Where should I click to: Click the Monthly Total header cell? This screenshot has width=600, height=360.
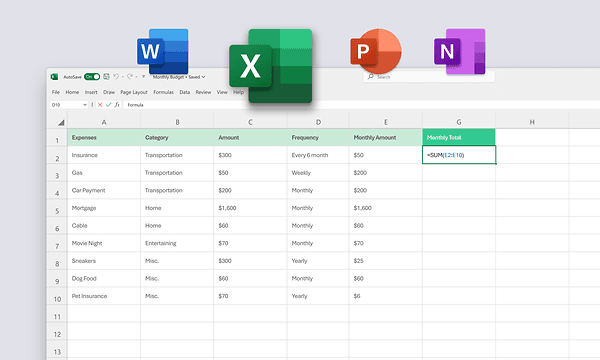(x=459, y=137)
